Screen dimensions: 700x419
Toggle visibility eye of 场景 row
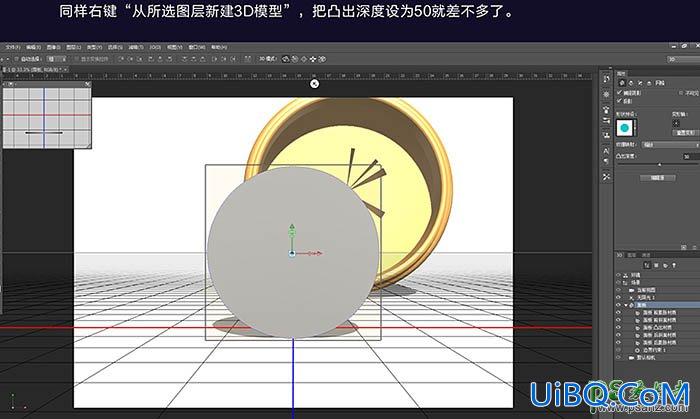pyautogui.click(x=618, y=282)
